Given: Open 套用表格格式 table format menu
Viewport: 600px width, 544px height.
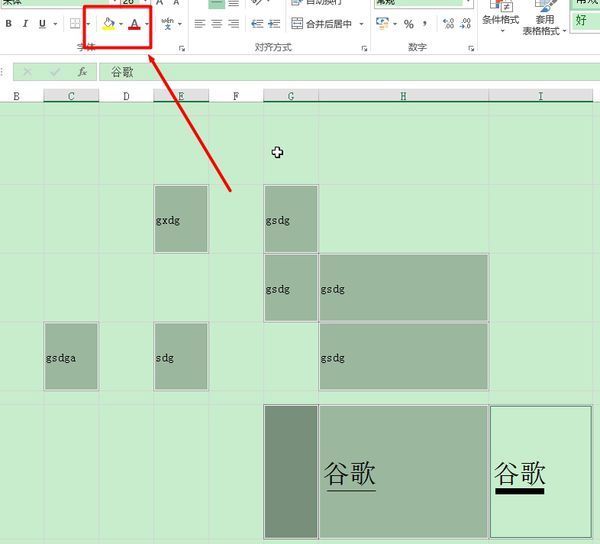Looking at the screenshot, I should pos(544,18).
